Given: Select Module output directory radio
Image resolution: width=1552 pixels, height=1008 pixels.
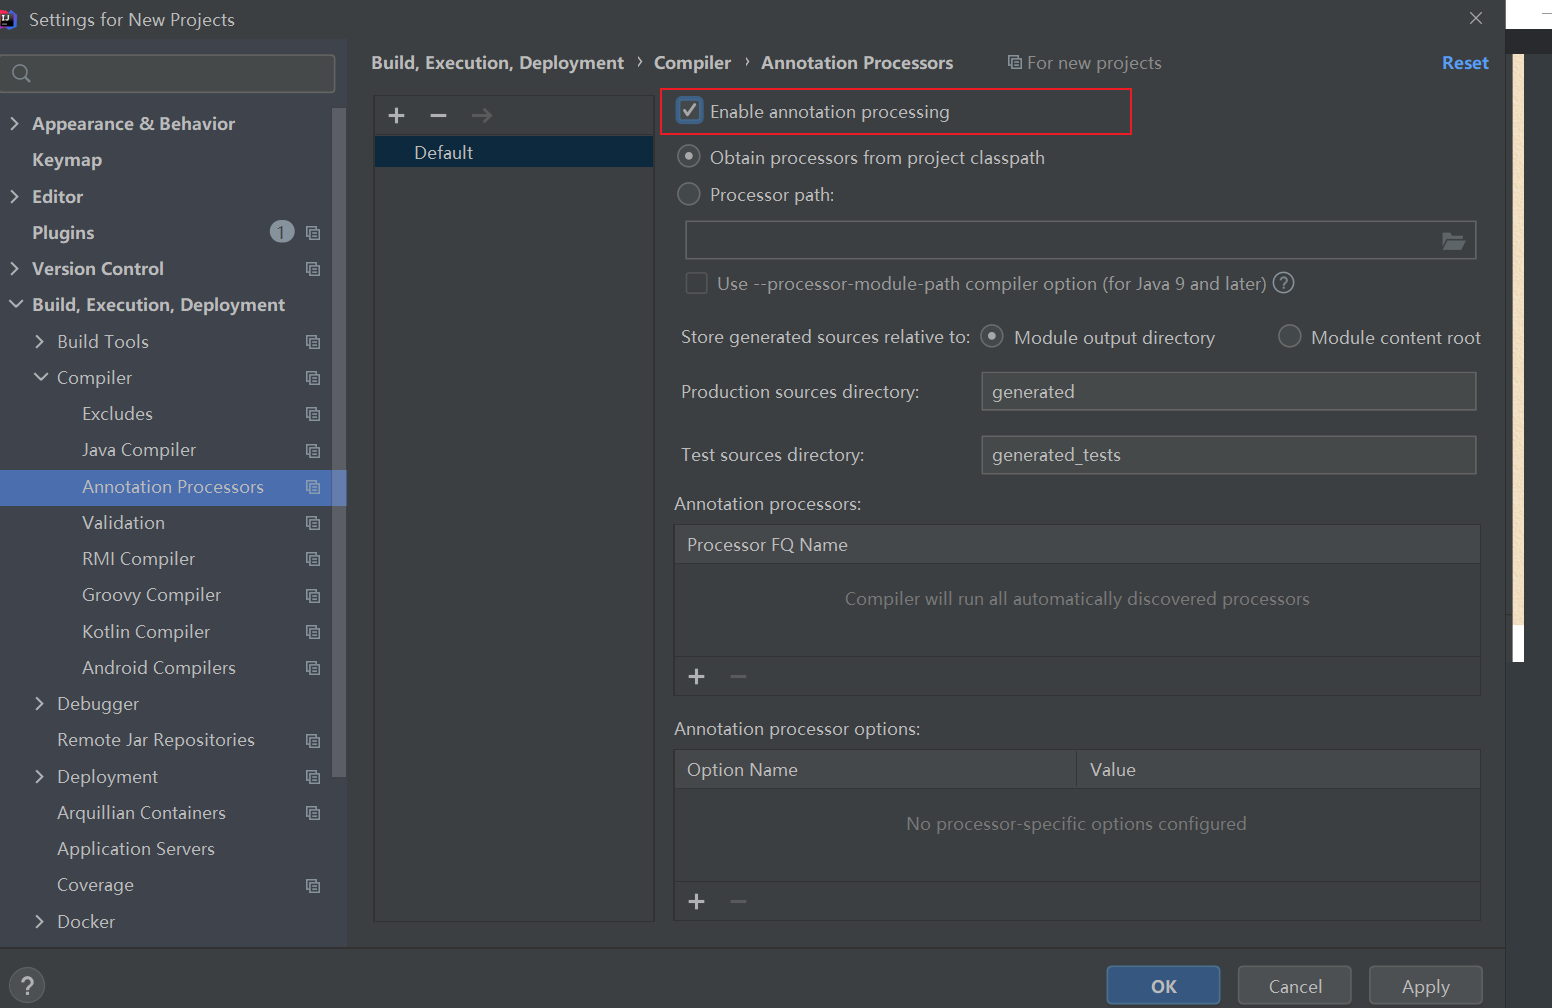Looking at the screenshot, I should [992, 337].
